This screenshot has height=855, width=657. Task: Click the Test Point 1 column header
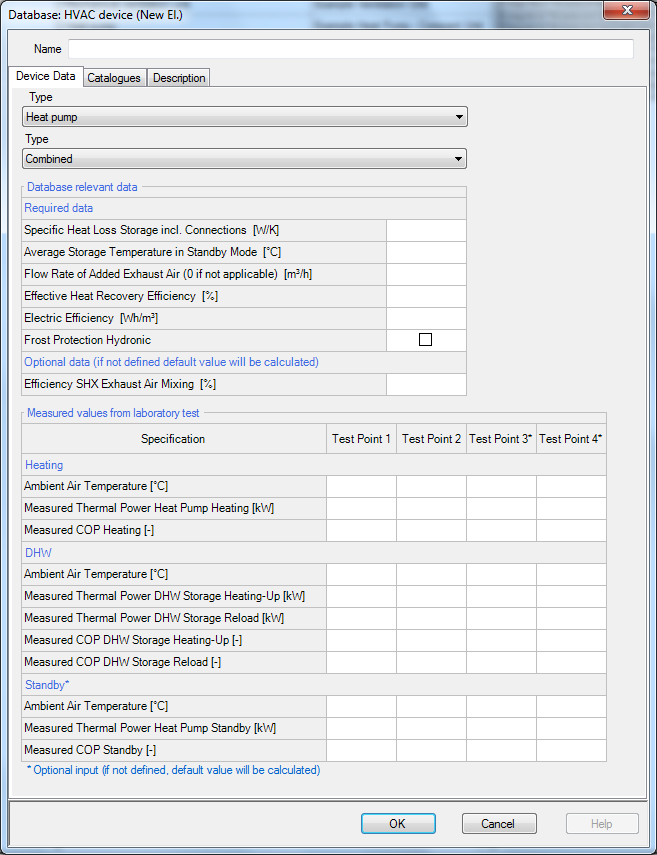(x=361, y=439)
